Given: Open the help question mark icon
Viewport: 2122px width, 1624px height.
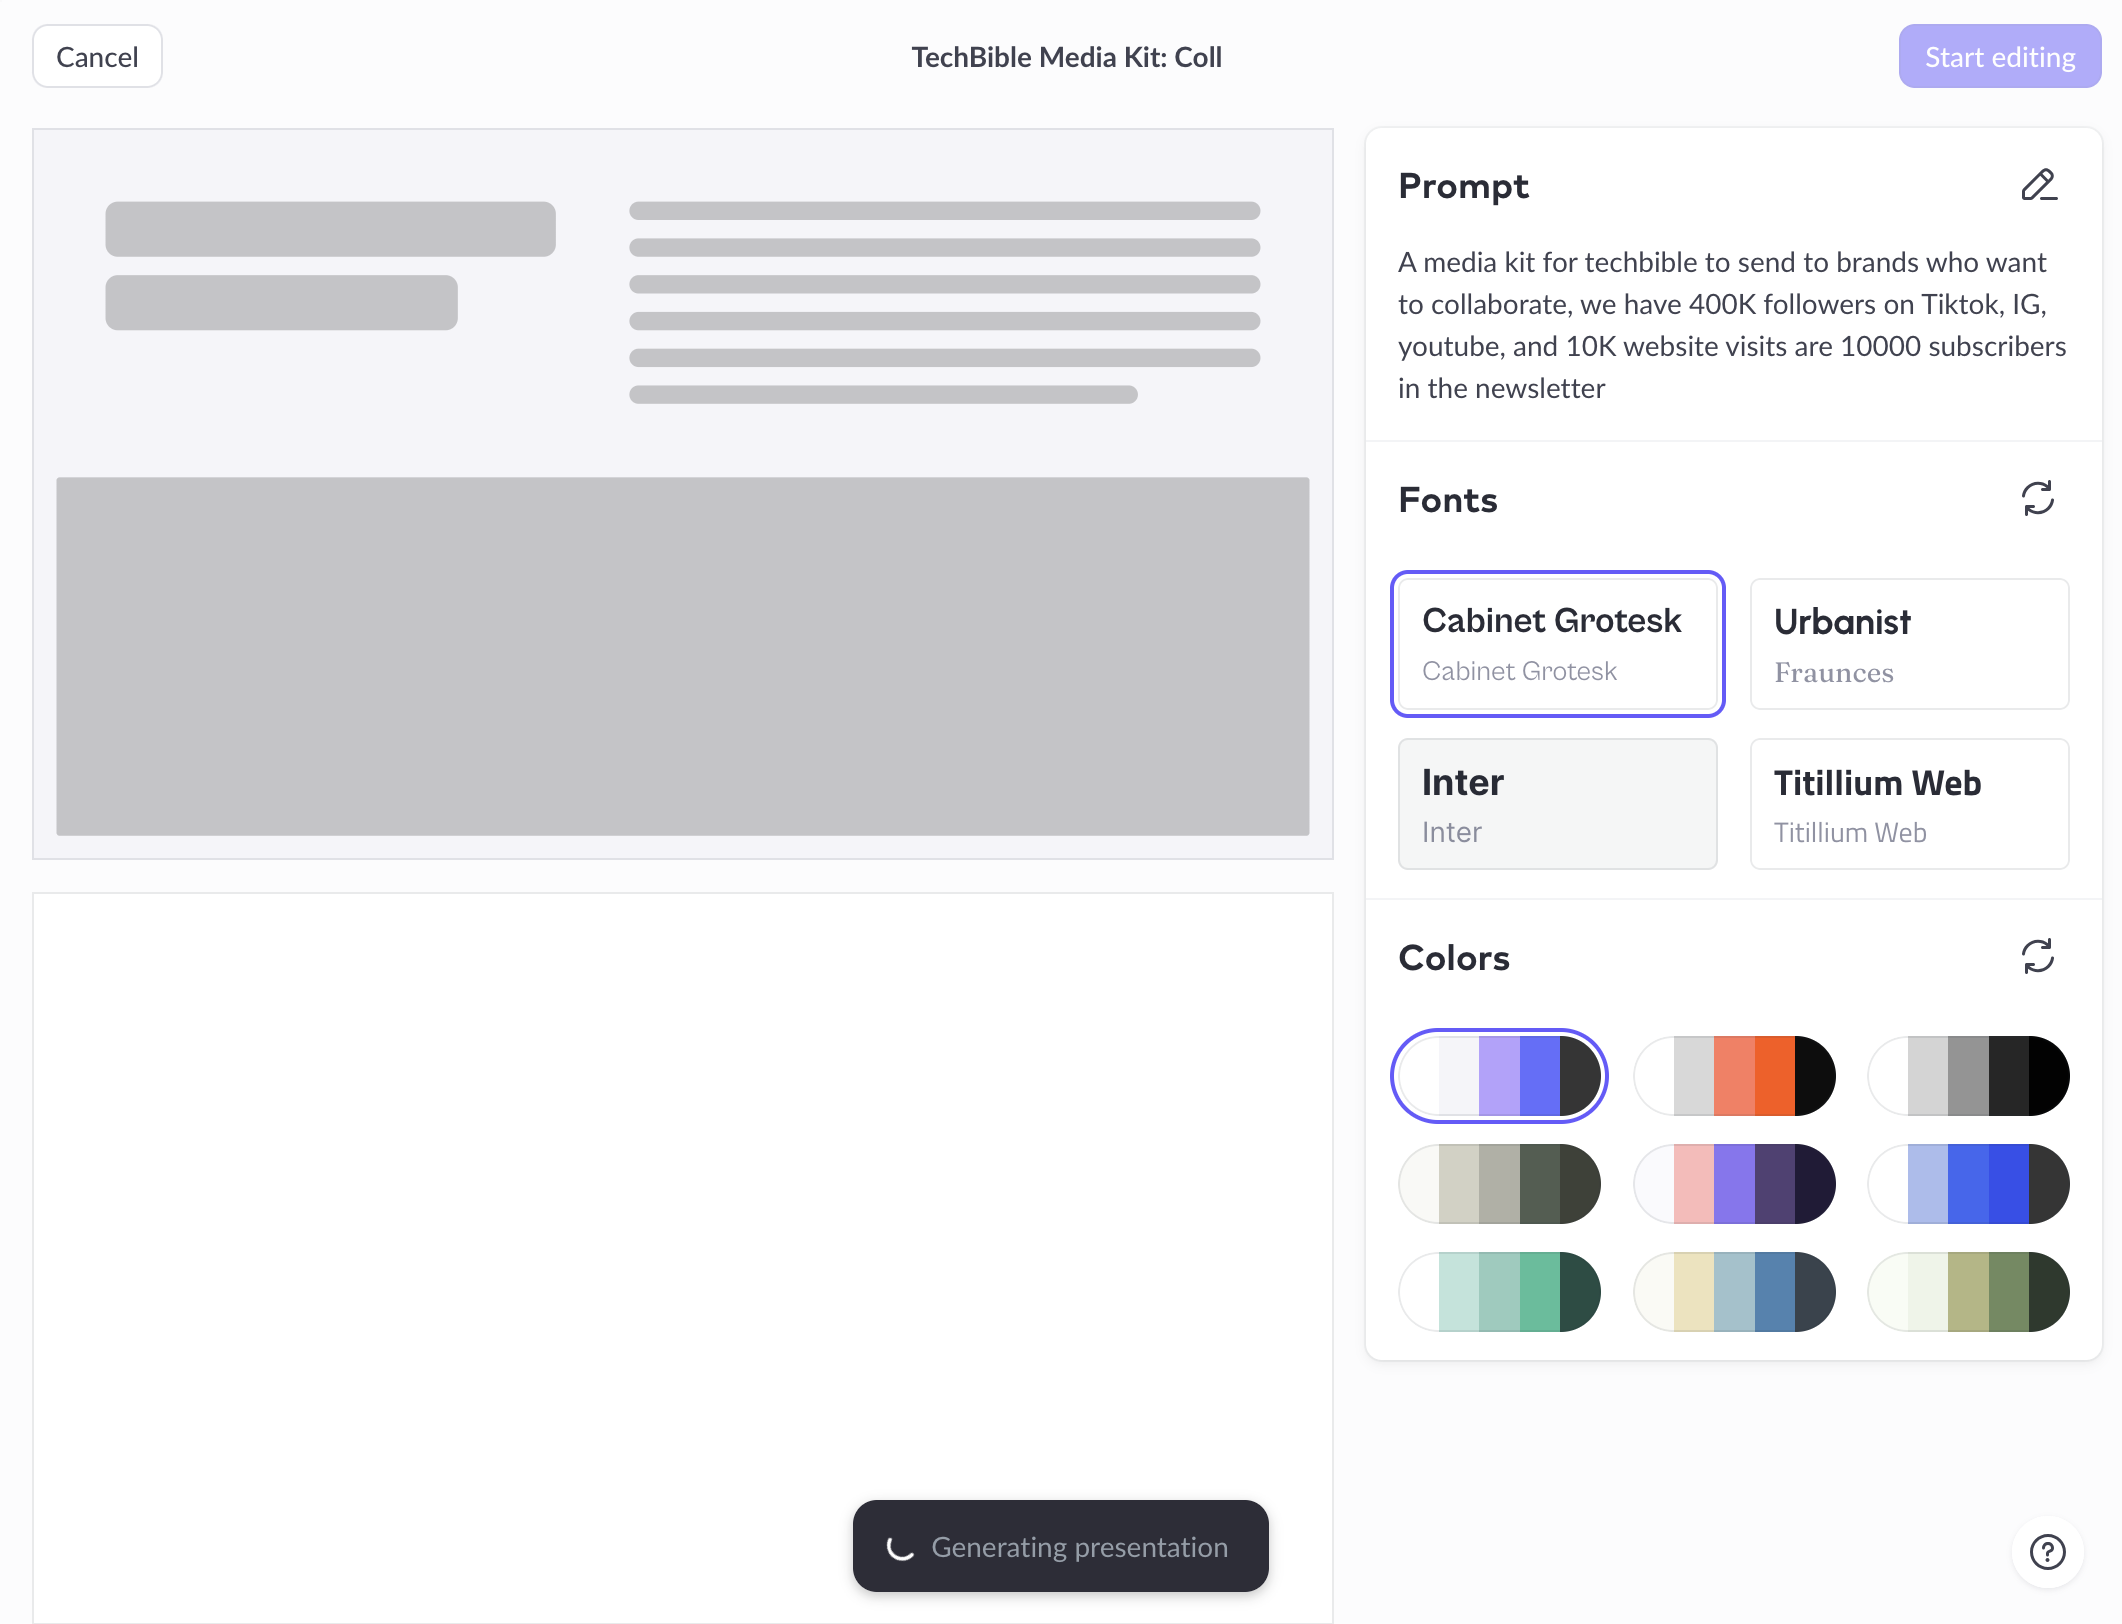Looking at the screenshot, I should tap(2047, 1552).
